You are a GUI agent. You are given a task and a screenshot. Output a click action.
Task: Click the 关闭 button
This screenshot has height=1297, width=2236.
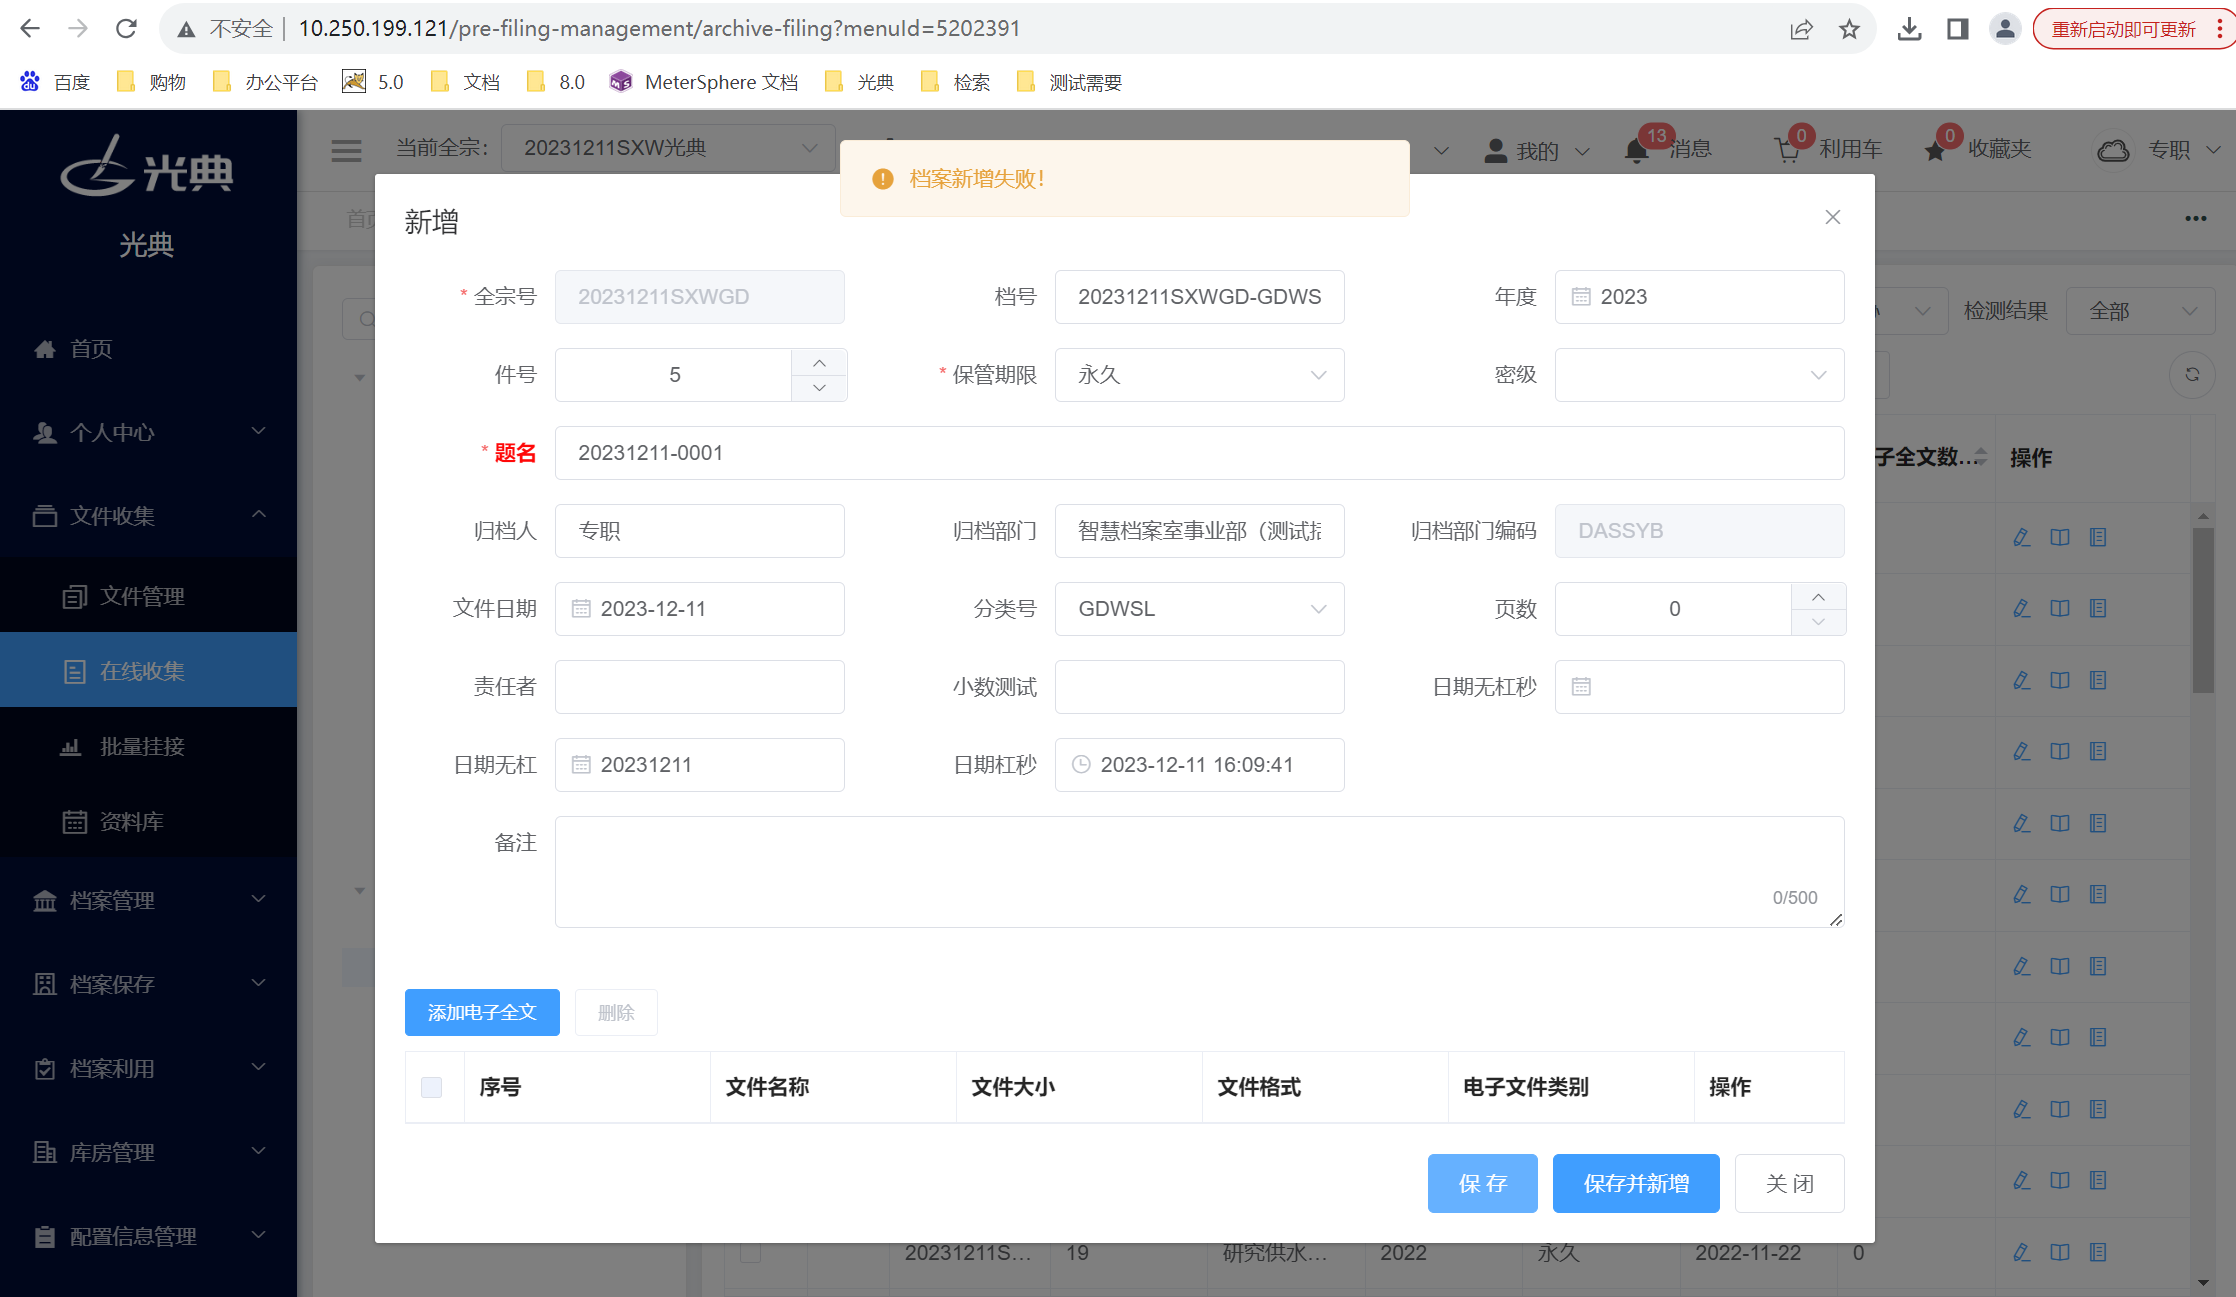tap(1789, 1184)
